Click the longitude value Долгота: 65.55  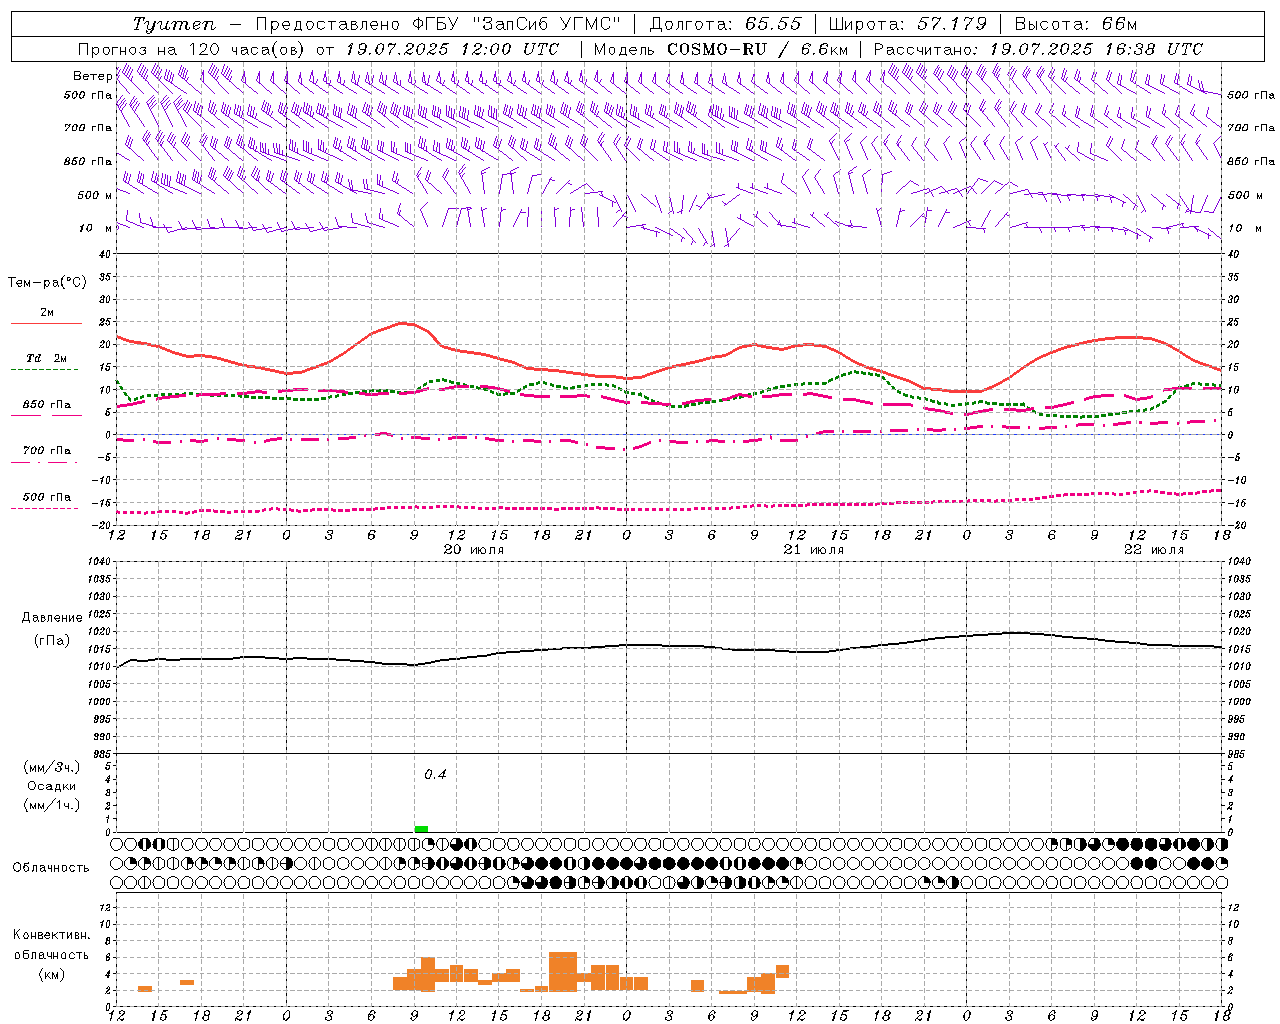click(725, 24)
